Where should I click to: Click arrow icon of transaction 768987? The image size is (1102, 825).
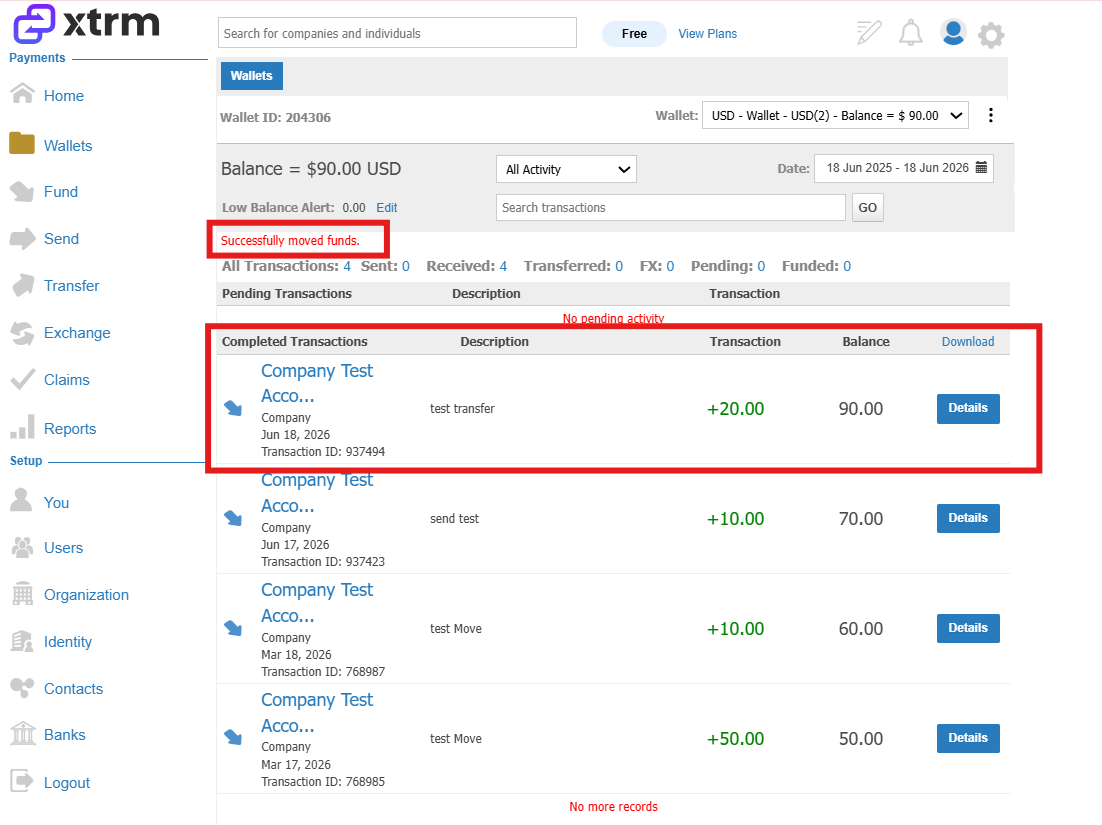click(233, 628)
